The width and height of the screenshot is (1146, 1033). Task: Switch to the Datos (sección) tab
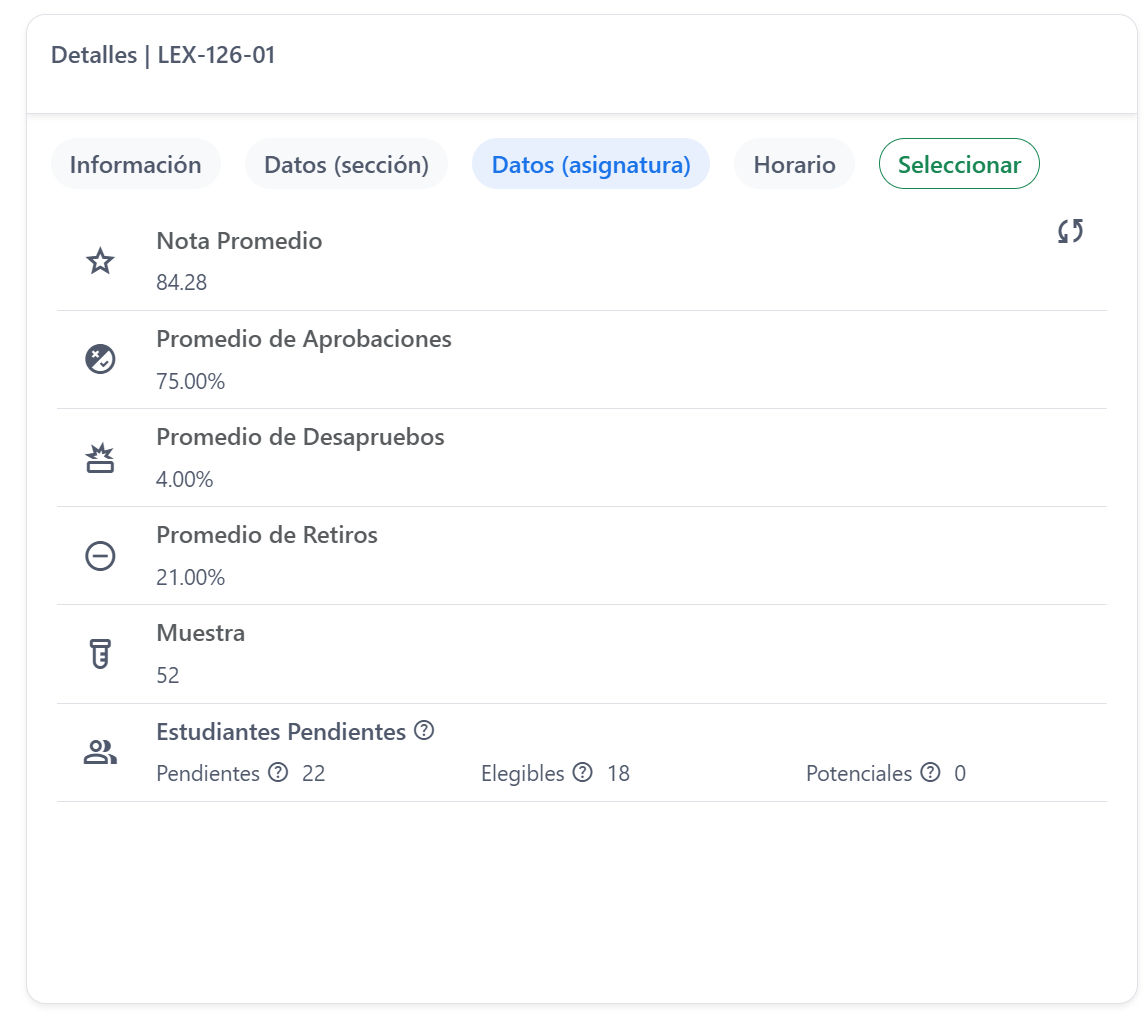coord(346,164)
